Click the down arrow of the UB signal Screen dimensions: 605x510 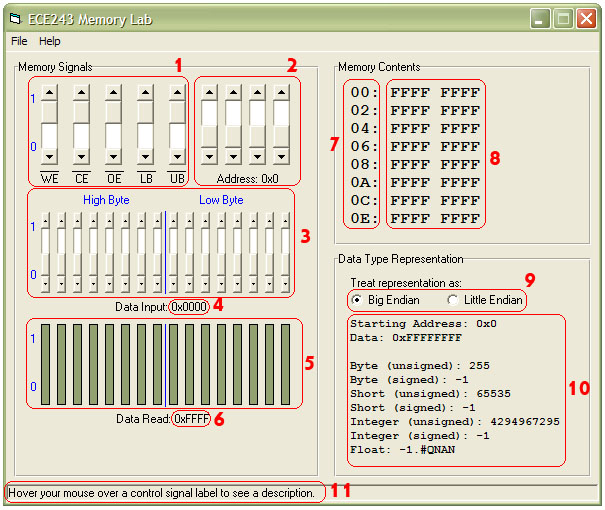pyautogui.click(x=177, y=157)
